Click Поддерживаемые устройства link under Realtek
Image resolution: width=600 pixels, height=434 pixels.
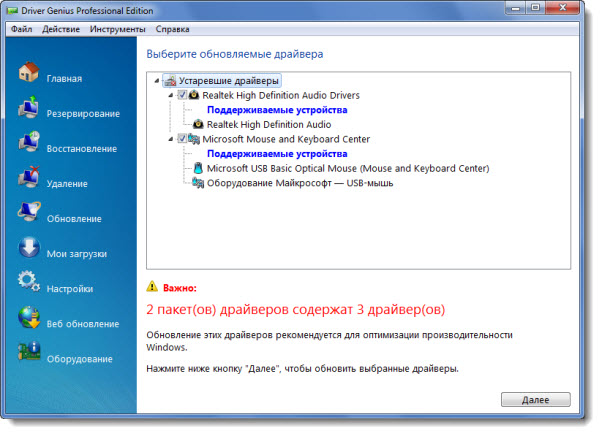click(x=277, y=110)
